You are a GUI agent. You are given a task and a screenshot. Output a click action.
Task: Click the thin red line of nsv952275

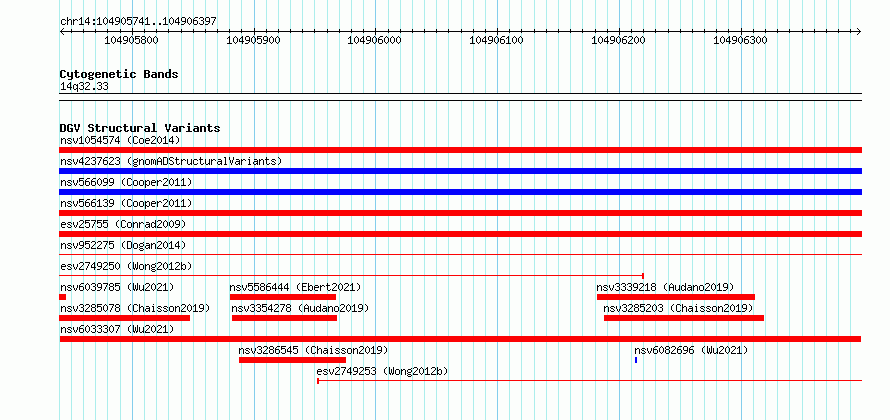(x=461, y=255)
